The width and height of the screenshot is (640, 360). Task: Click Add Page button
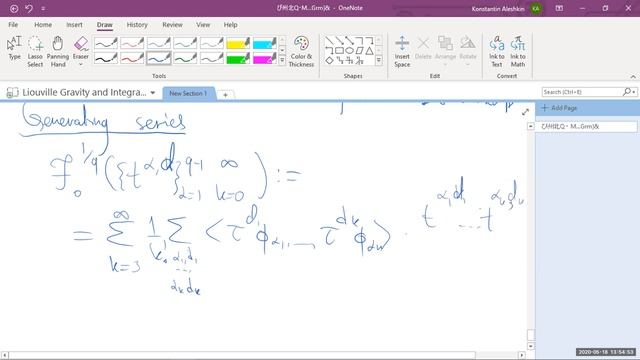(x=559, y=108)
